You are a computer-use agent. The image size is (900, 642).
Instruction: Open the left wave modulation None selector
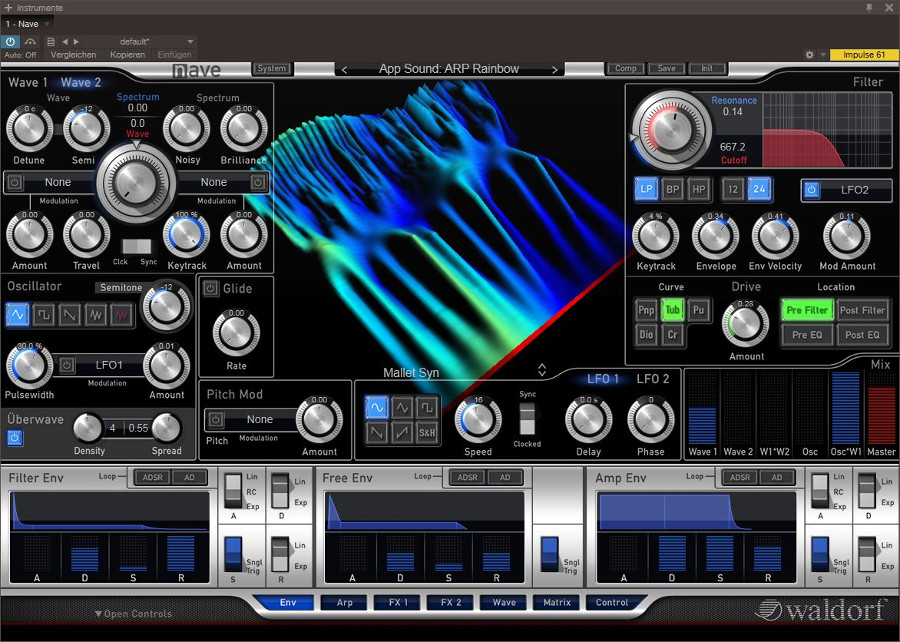[x=58, y=182]
